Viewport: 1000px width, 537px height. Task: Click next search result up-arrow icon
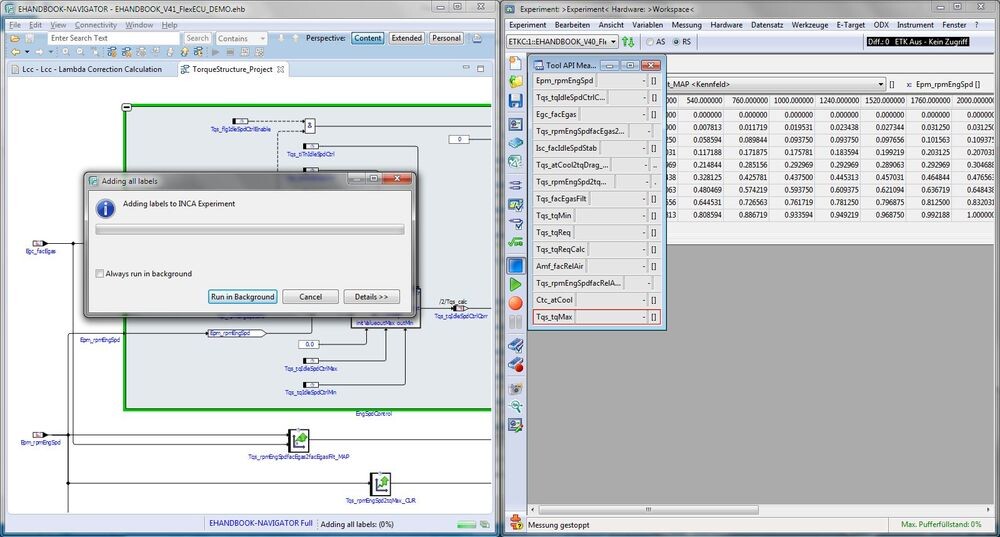[295, 38]
